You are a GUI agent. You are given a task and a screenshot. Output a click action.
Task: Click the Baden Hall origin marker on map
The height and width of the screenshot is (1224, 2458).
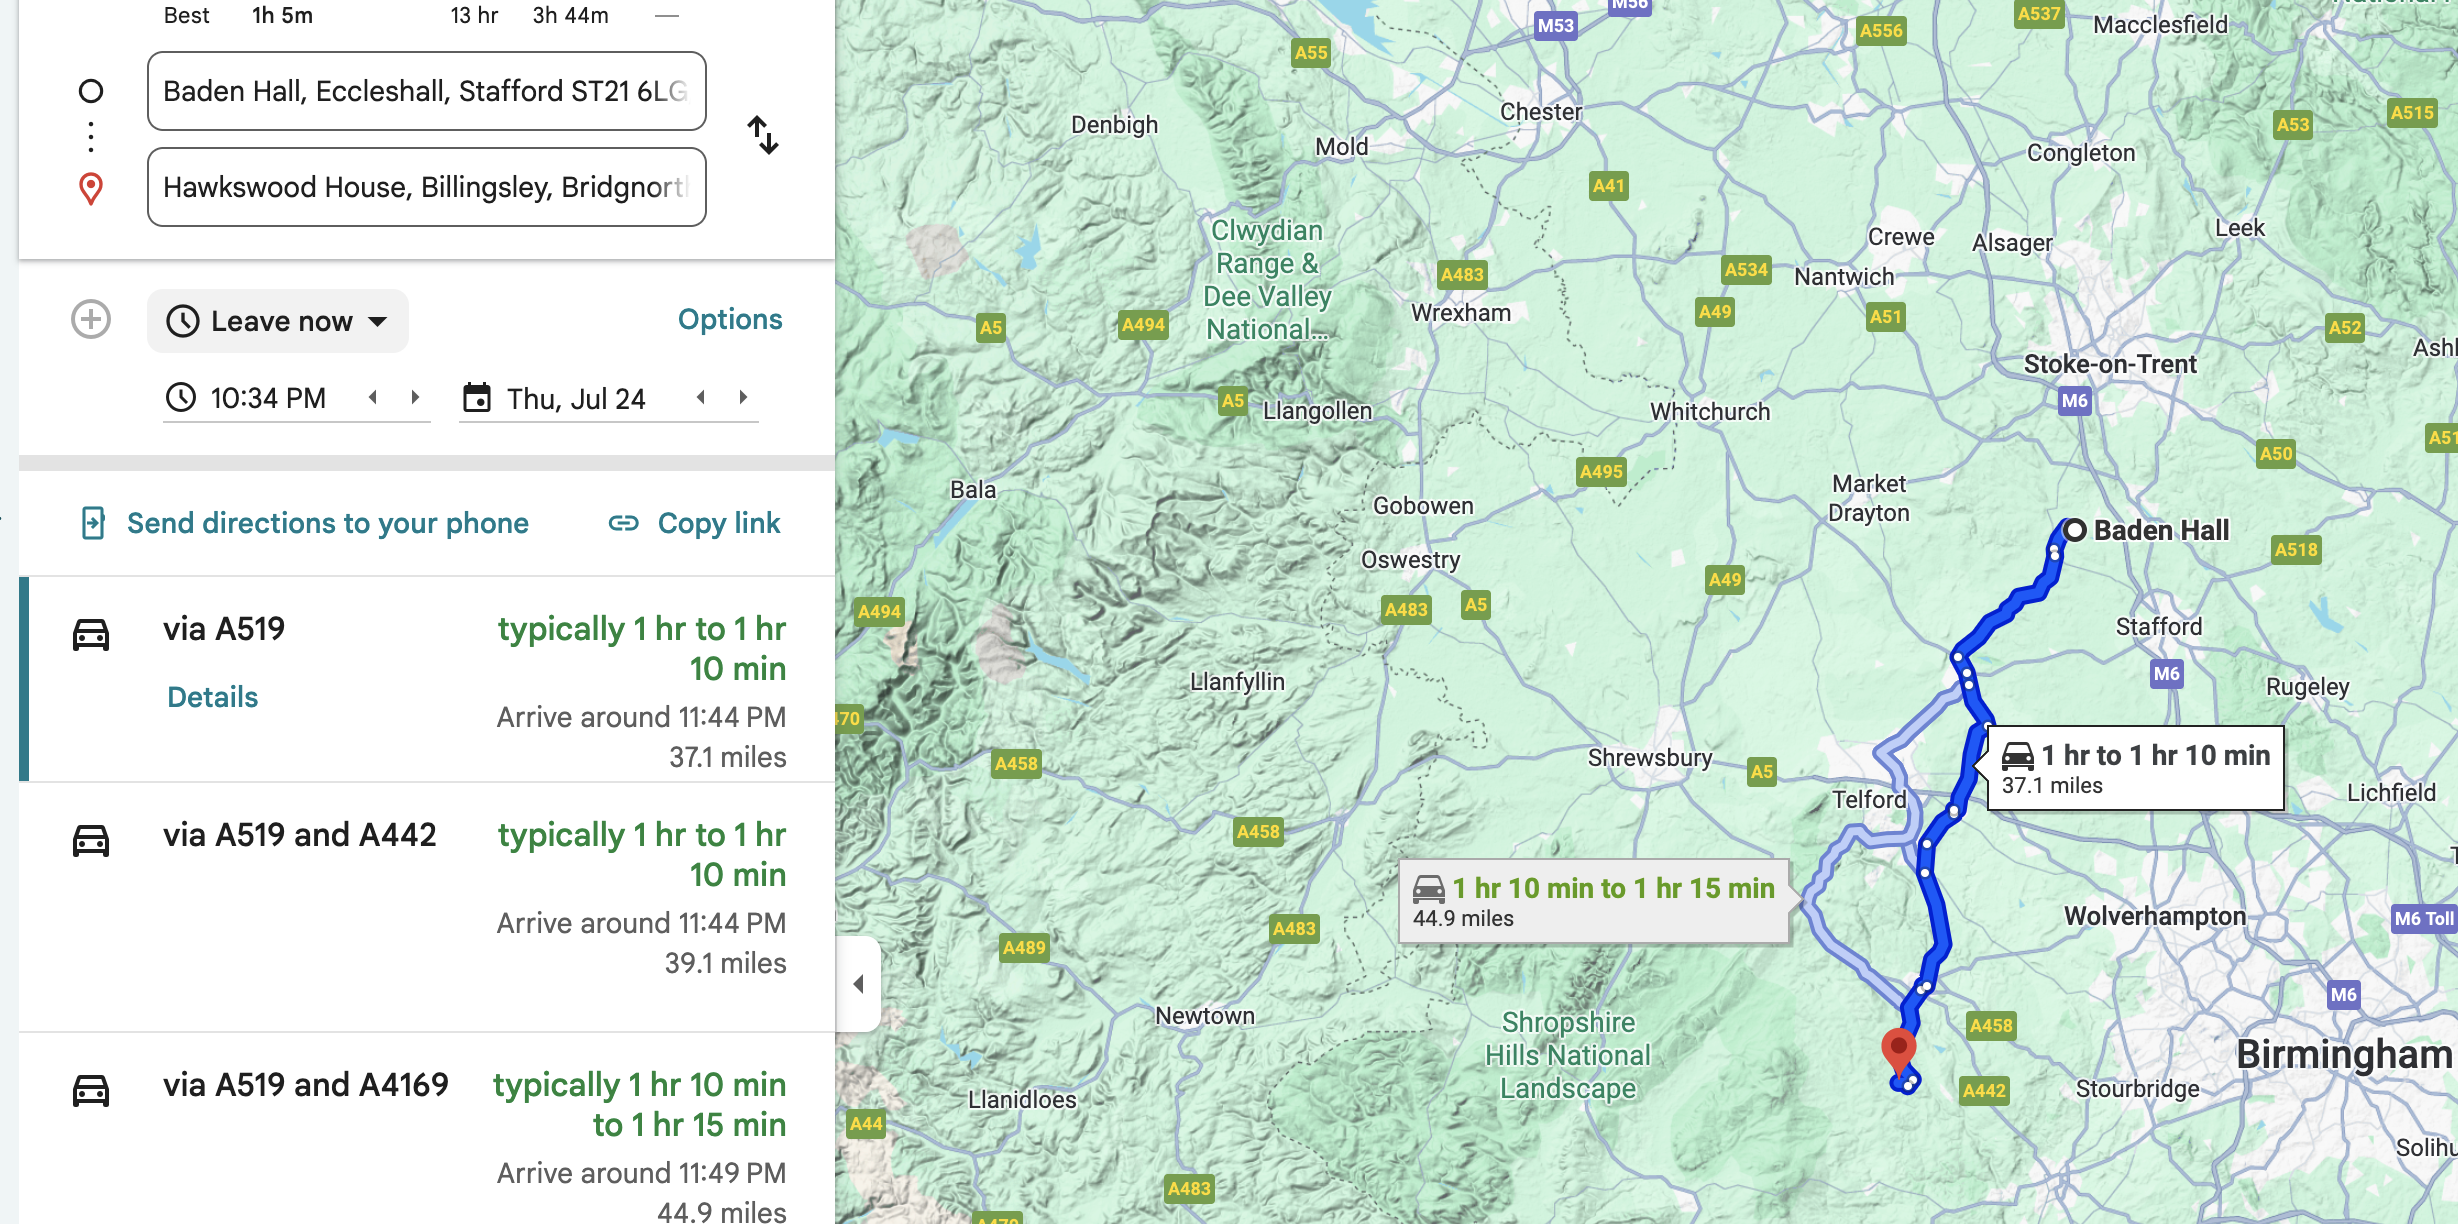pos(2075,530)
